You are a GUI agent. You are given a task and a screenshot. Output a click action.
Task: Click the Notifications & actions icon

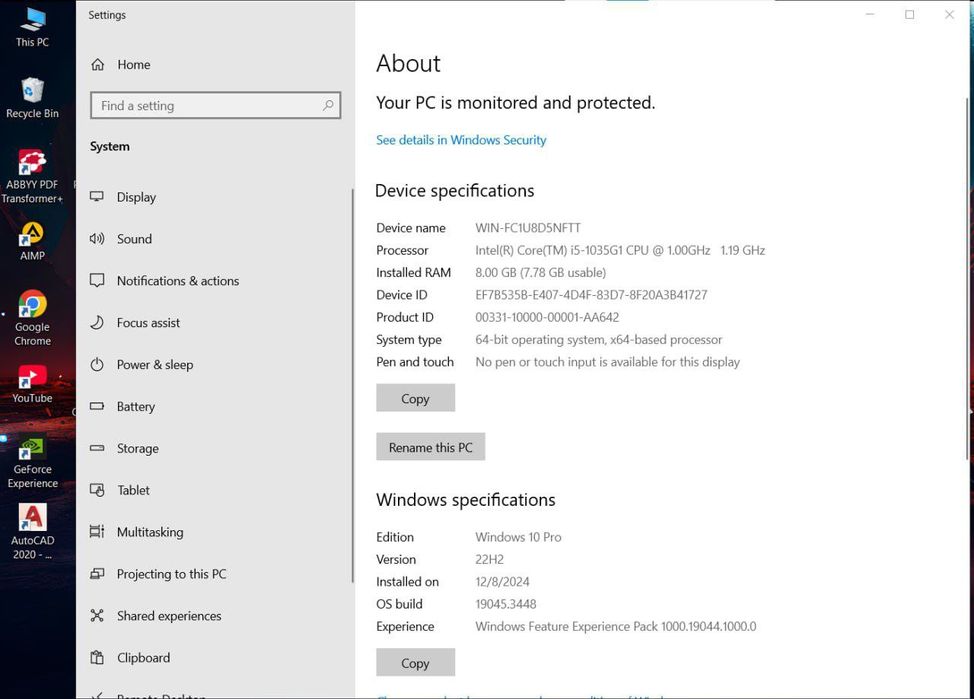coord(97,280)
